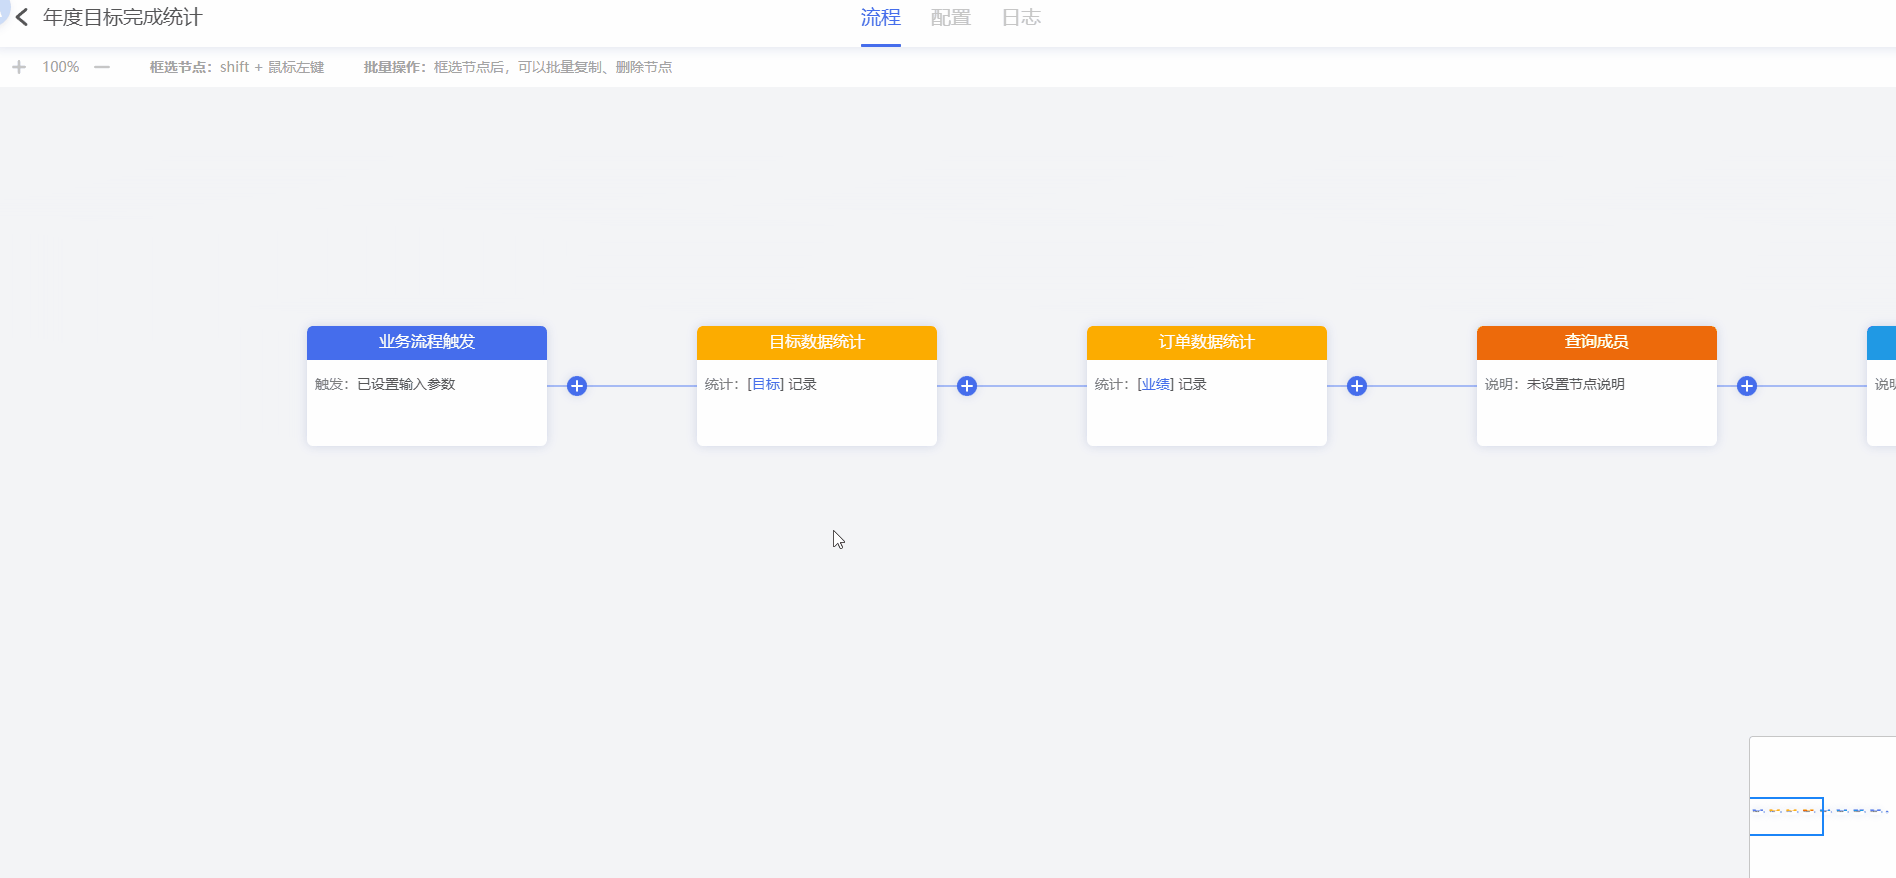This screenshot has height=878, width=1896.
Task: Select the 查询成员 node header
Action: click(x=1597, y=342)
